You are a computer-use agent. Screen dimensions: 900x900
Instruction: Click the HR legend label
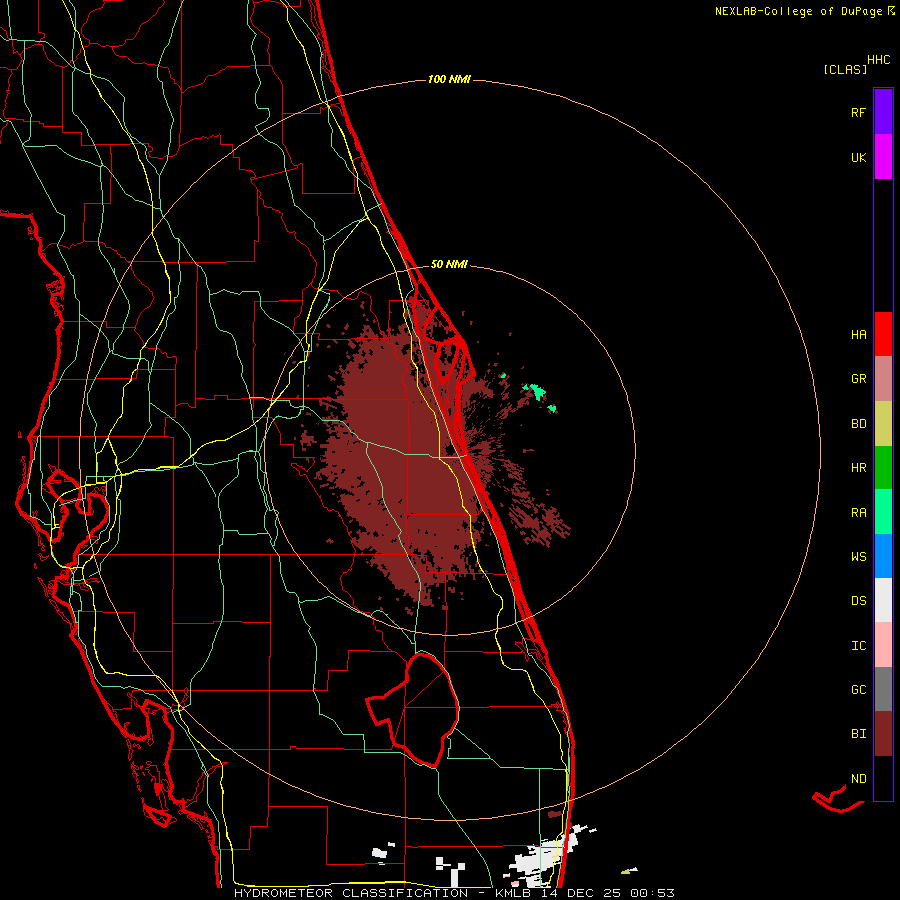tap(858, 468)
